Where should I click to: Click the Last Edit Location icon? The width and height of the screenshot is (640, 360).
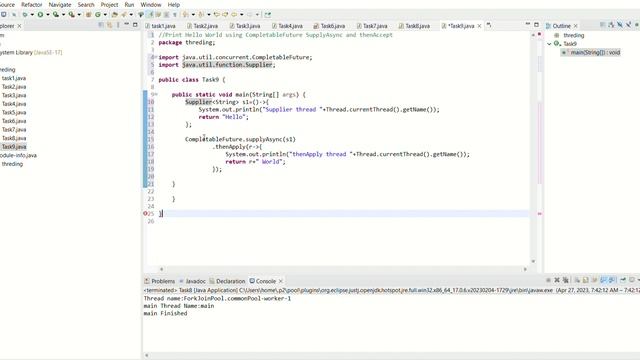coord(217,15)
